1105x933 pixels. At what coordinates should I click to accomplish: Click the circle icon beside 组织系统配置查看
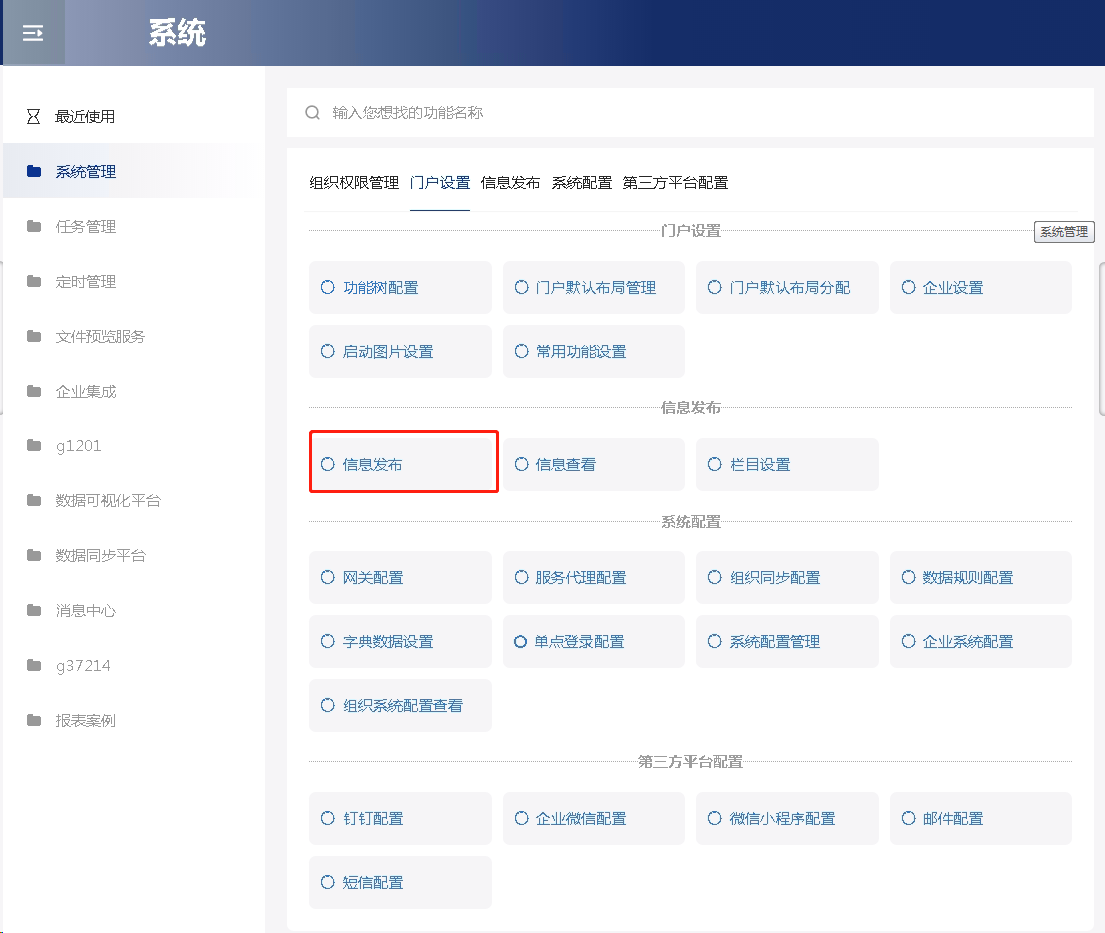[x=328, y=706]
